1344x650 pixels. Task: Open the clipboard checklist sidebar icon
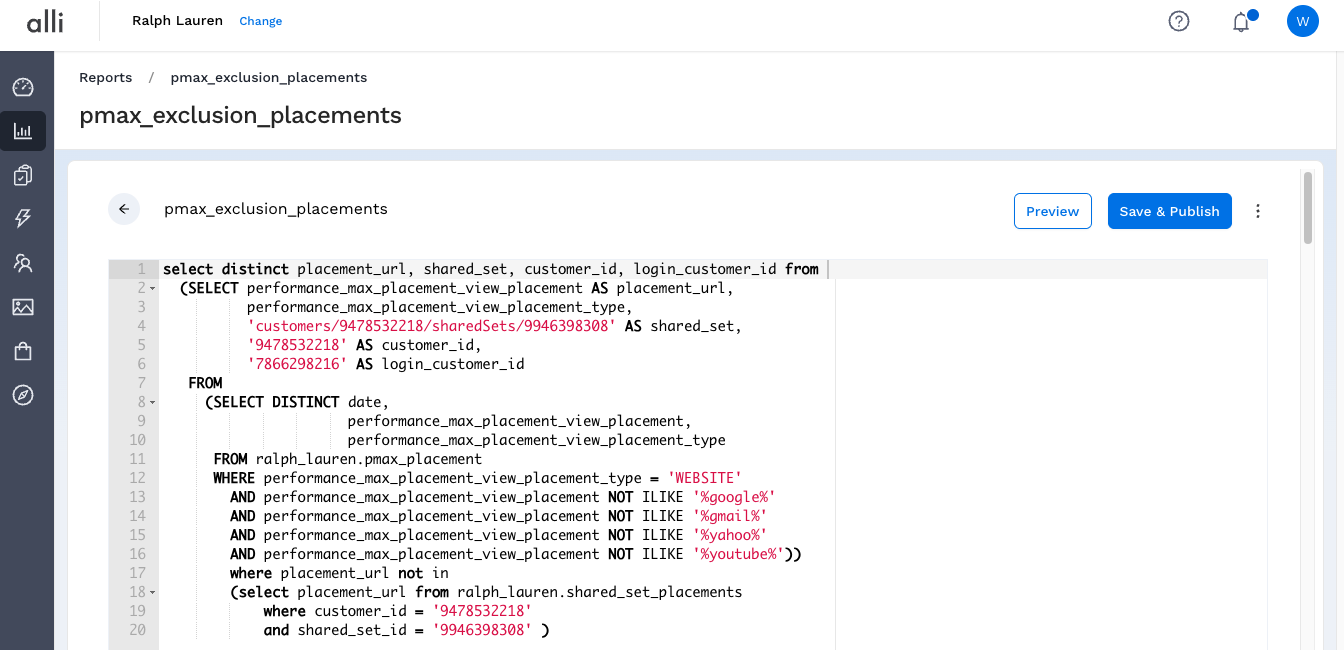pos(23,175)
